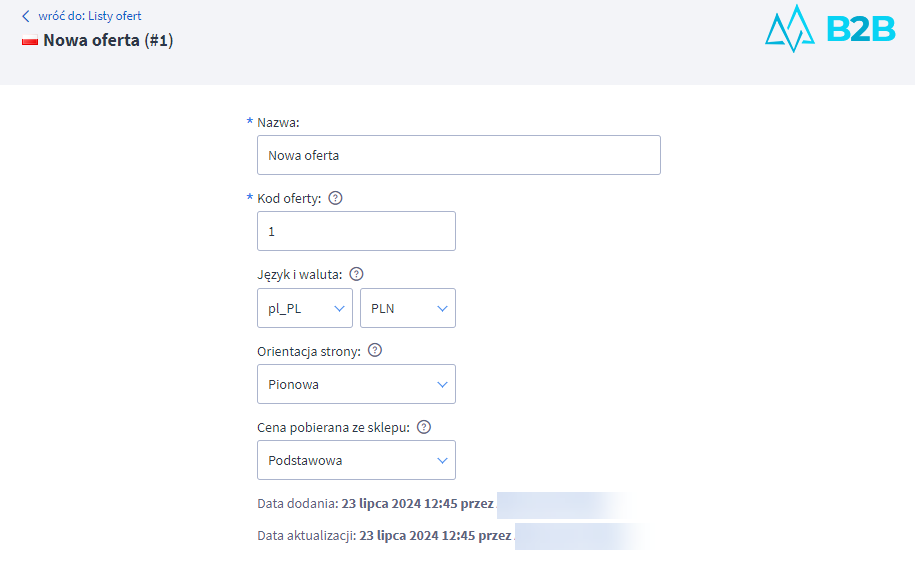
Task: Click the 'Data aktualizacji' timestamp line
Action: [384, 536]
